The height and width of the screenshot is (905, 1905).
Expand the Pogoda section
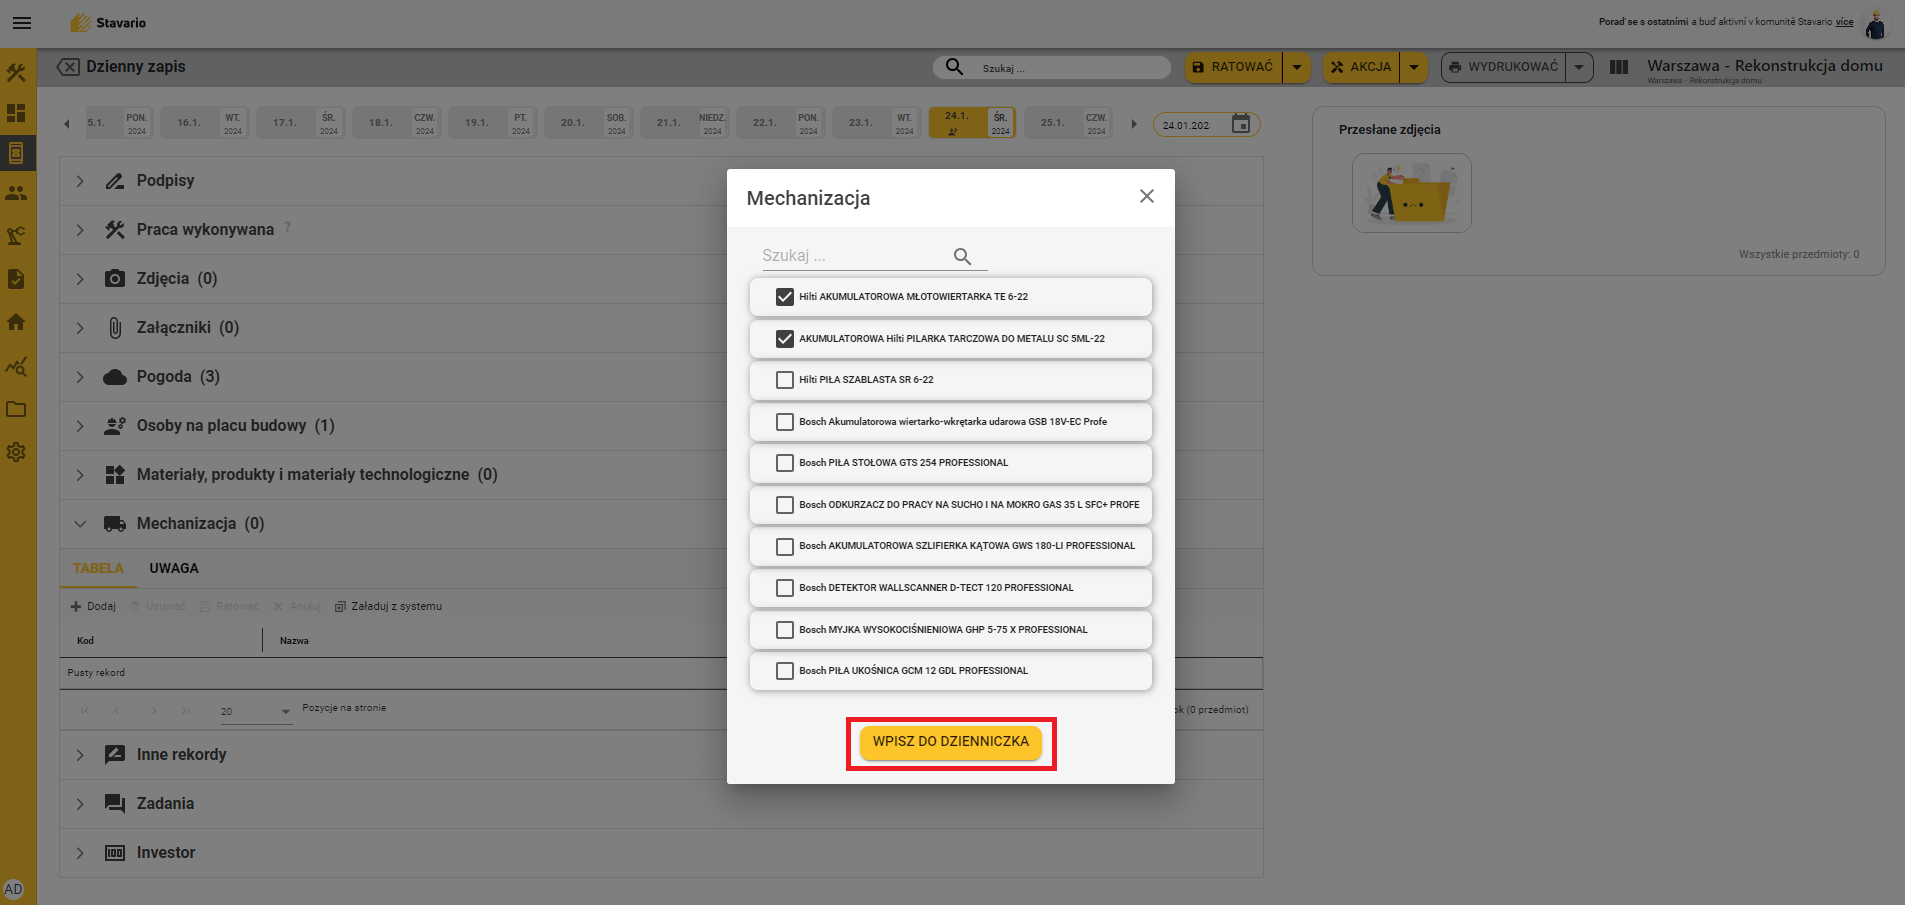pos(80,377)
